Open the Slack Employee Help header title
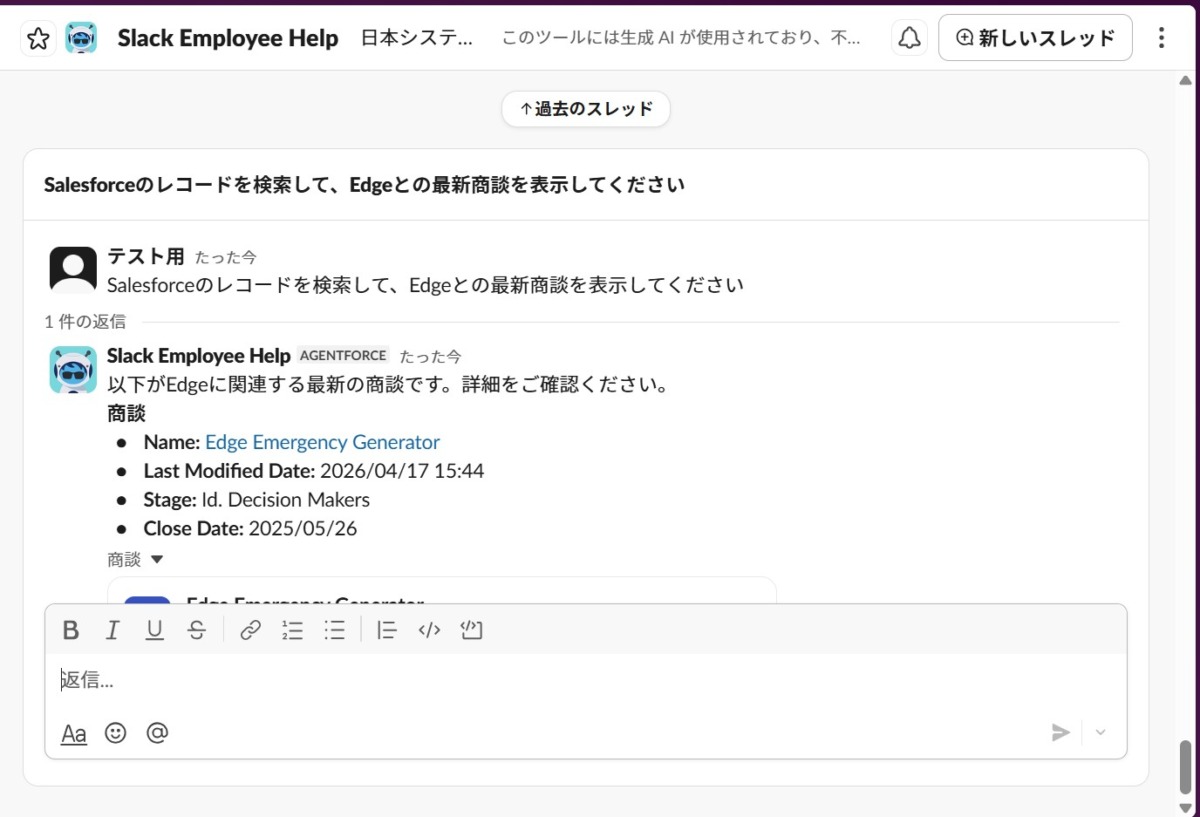The image size is (1200, 817). [228, 38]
